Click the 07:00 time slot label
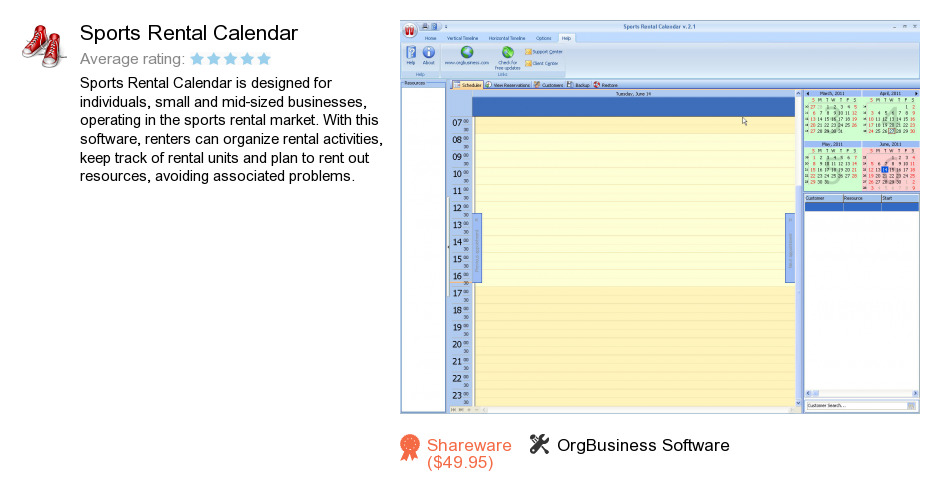Screen dimensions: 940x498 click(459, 123)
